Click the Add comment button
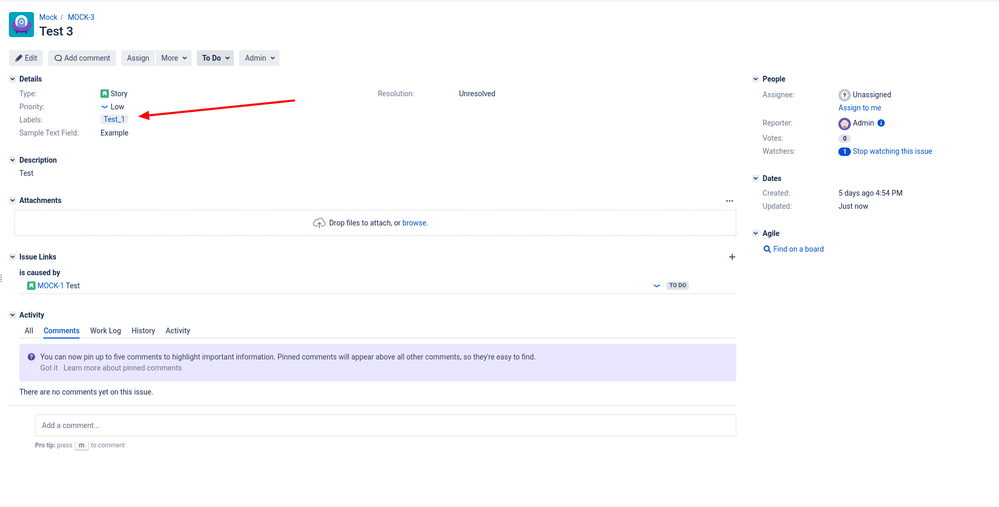The height and width of the screenshot is (507, 999). click(x=82, y=58)
